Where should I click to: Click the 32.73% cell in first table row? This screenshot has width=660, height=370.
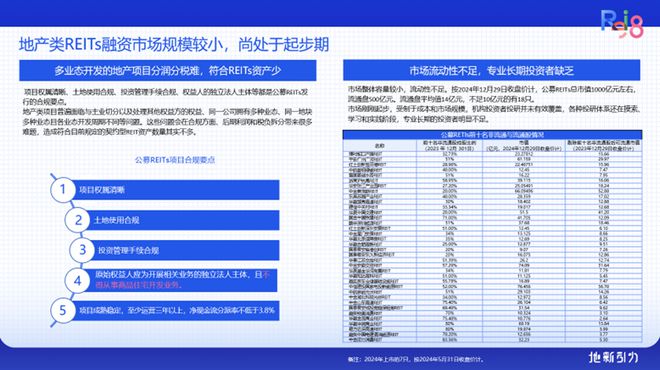click(450, 154)
